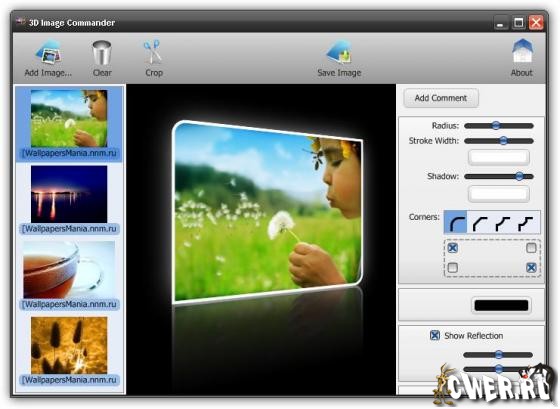This screenshot has height=409, width=560.
Task: Adjust the second slider under Show Reflection
Action: pyautogui.click(x=498, y=369)
